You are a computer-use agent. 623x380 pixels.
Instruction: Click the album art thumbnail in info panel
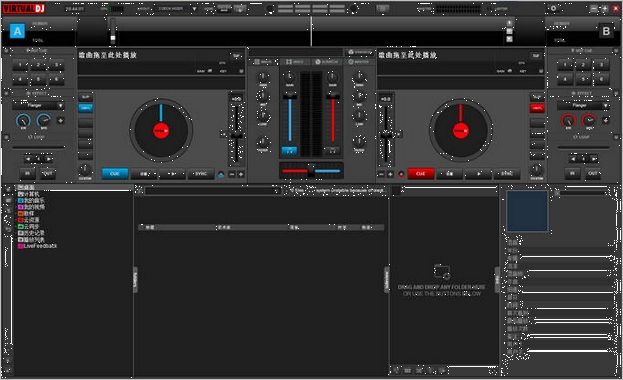pyautogui.click(x=527, y=211)
